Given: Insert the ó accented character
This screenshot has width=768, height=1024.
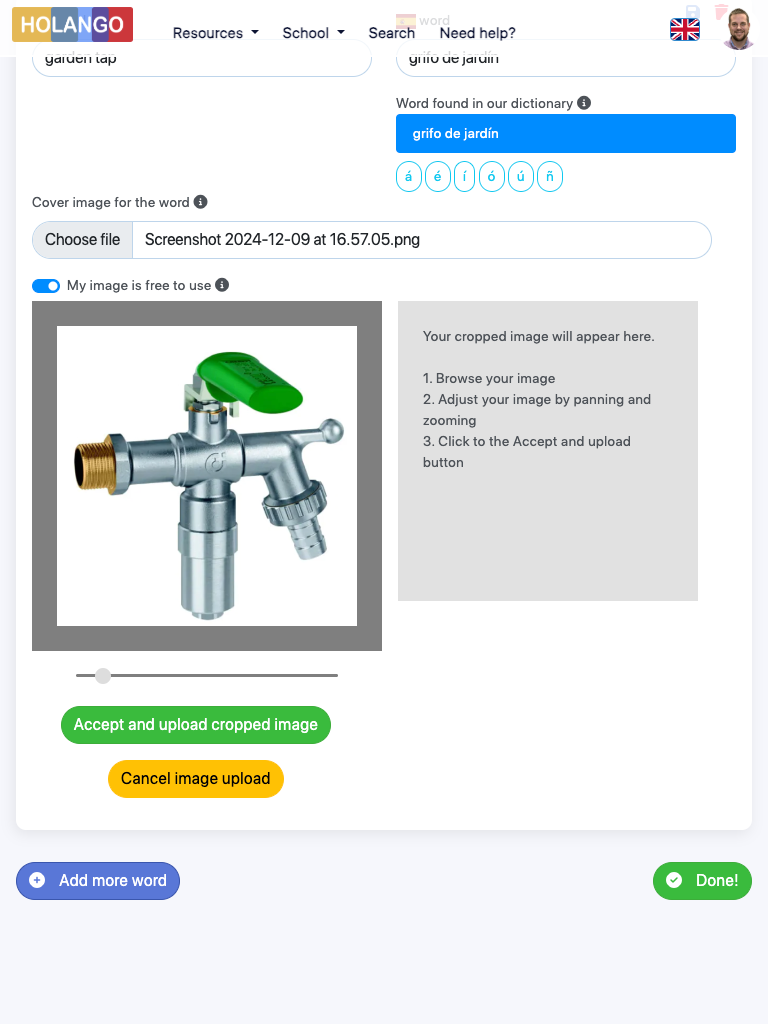Looking at the screenshot, I should pyautogui.click(x=492, y=176).
